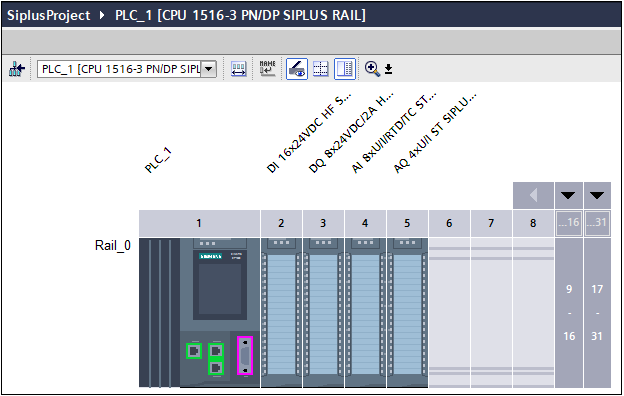Click the ...31 collapsed slot header
The image size is (624, 396).
pyautogui.click(x=597, y=222)
